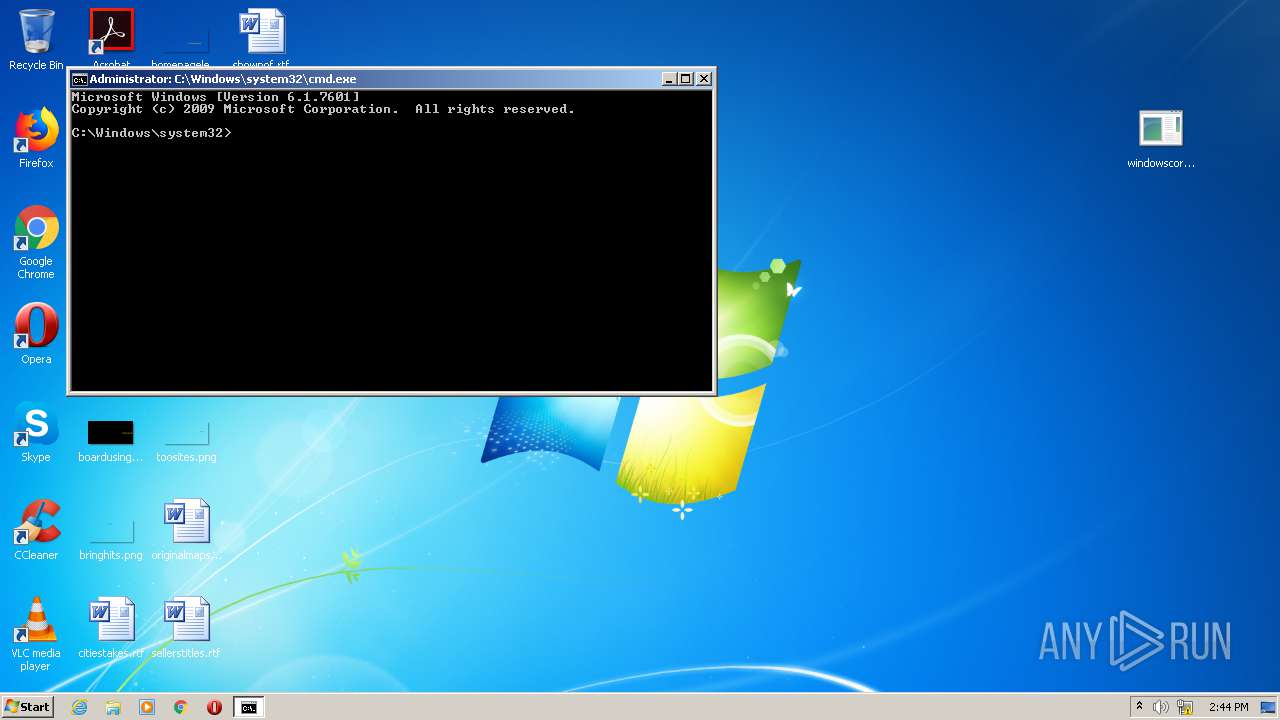The height and width of the screenshot is (720, 1280).
Task: Launch Chrome from the taskbar
Action: [181, 707]
